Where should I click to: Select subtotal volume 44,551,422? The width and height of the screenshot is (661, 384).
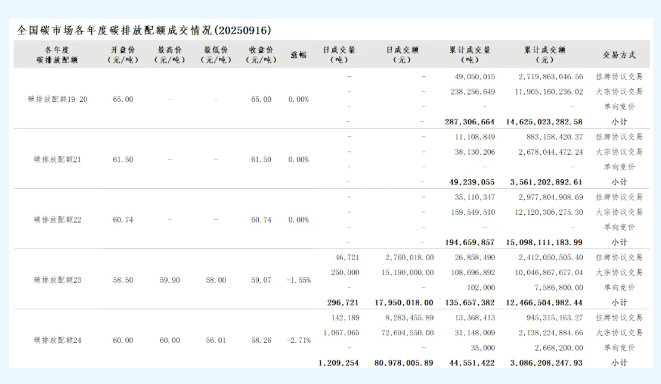tap(472, 363)
